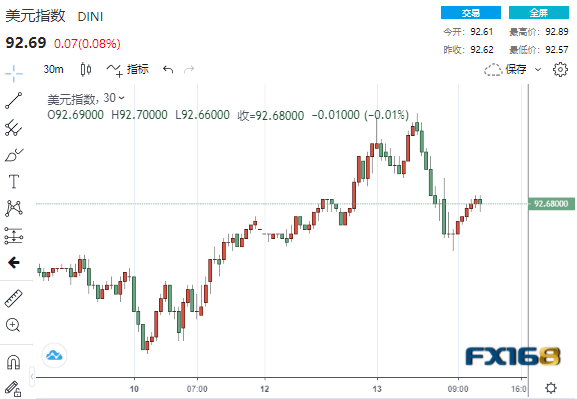Click the 全屏 fullscreen button
This screenshot has height=399, width=577.
(x=539, y=13)
